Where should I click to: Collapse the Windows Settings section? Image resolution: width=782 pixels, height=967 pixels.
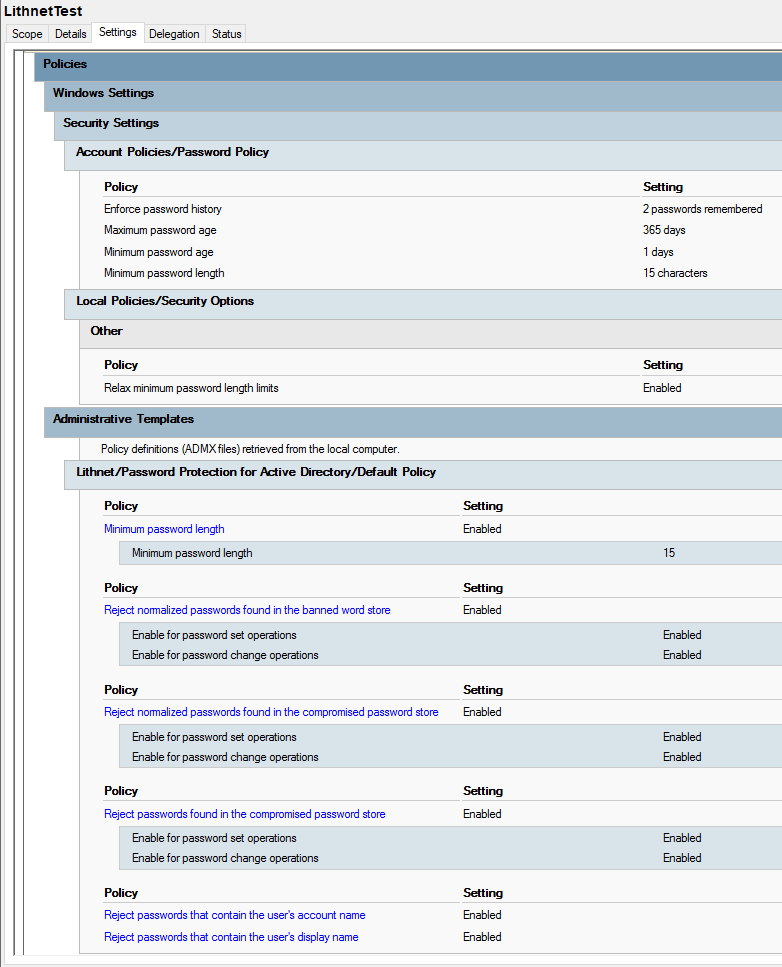[x=413, y=95]
